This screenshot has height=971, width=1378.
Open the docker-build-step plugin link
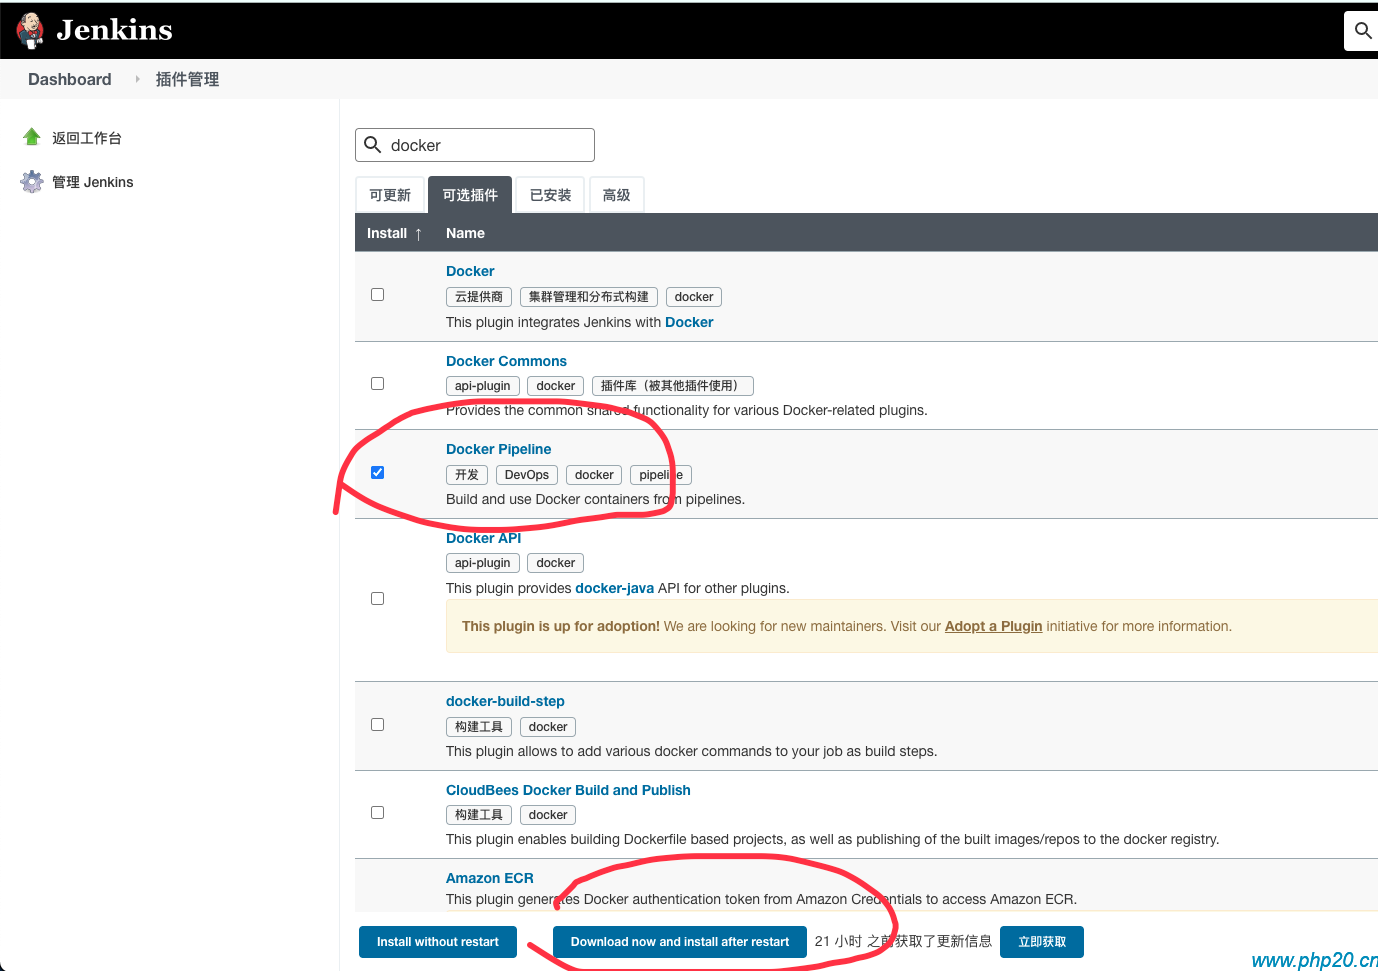(x=505, y=701)
